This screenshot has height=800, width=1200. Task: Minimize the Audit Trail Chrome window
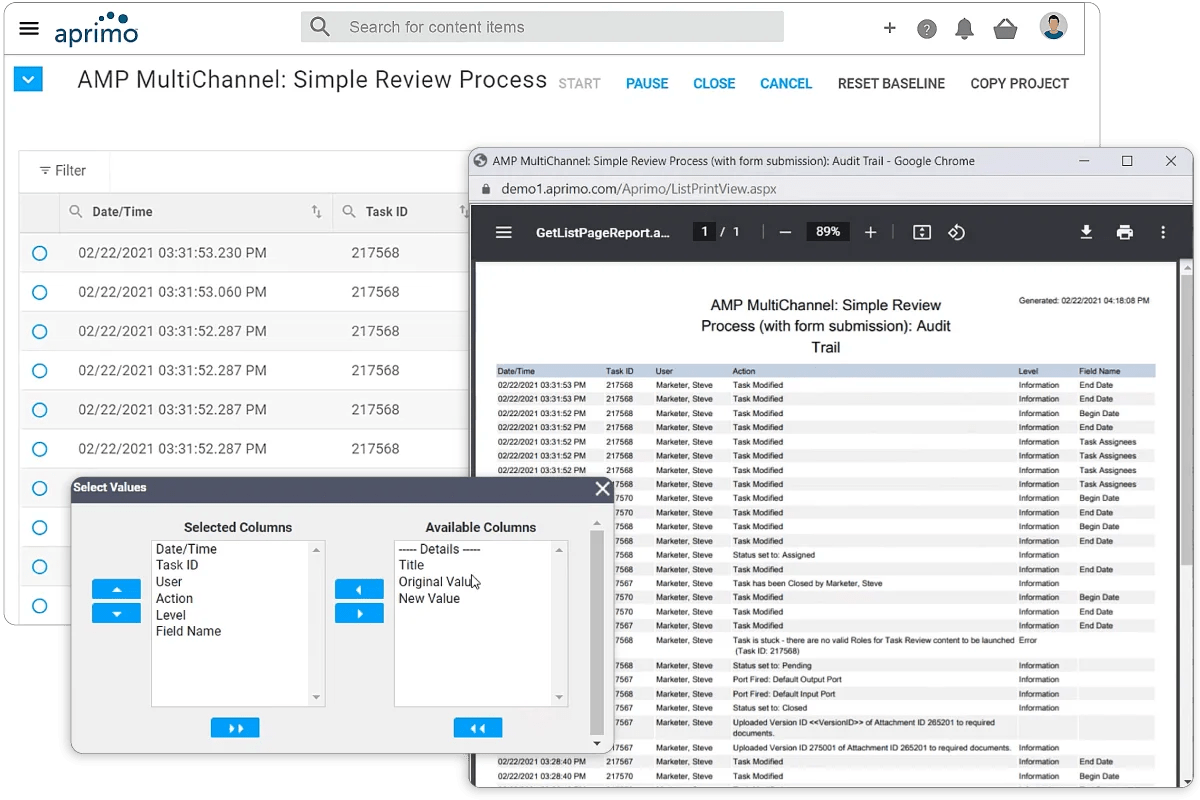[1083, 161]
